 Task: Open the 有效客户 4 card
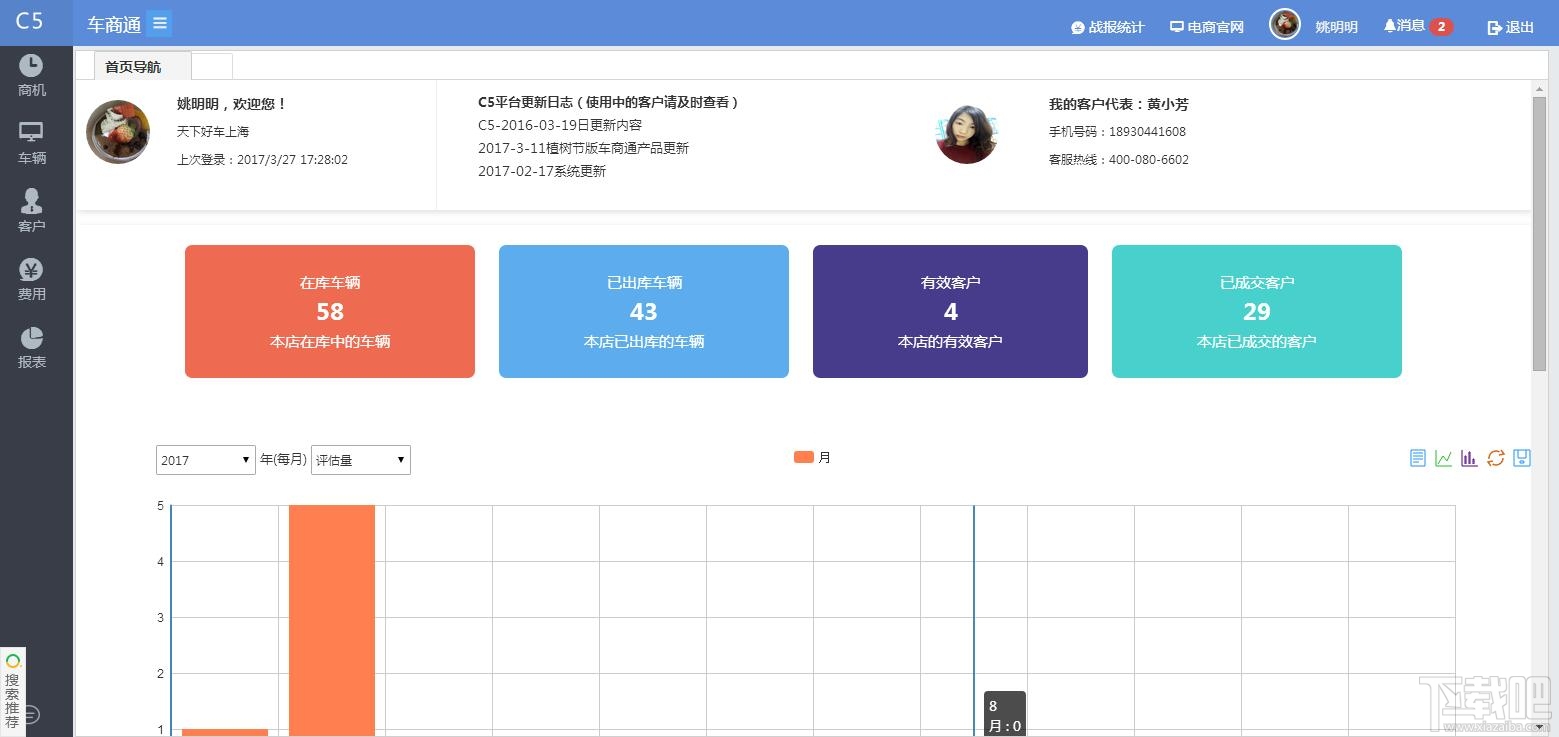click(950, 312)
